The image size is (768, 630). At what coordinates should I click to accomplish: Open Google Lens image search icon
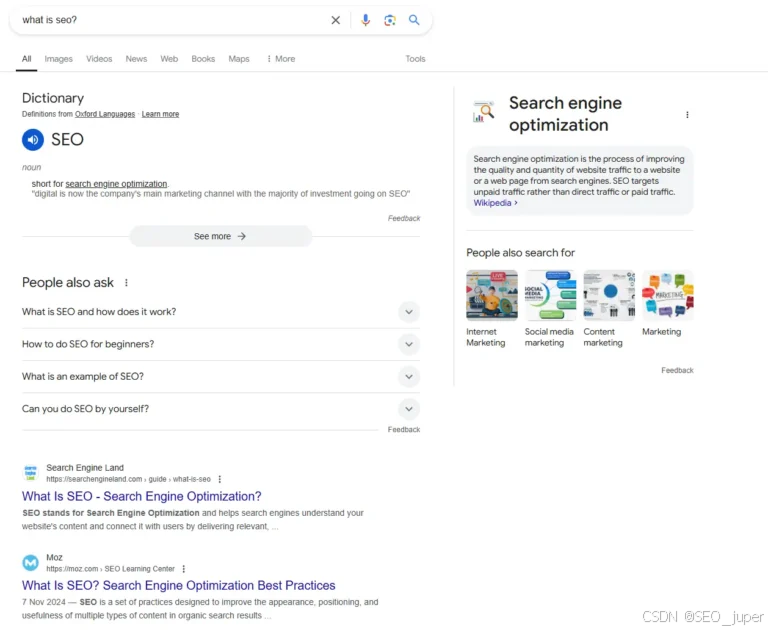pos(390,20)
